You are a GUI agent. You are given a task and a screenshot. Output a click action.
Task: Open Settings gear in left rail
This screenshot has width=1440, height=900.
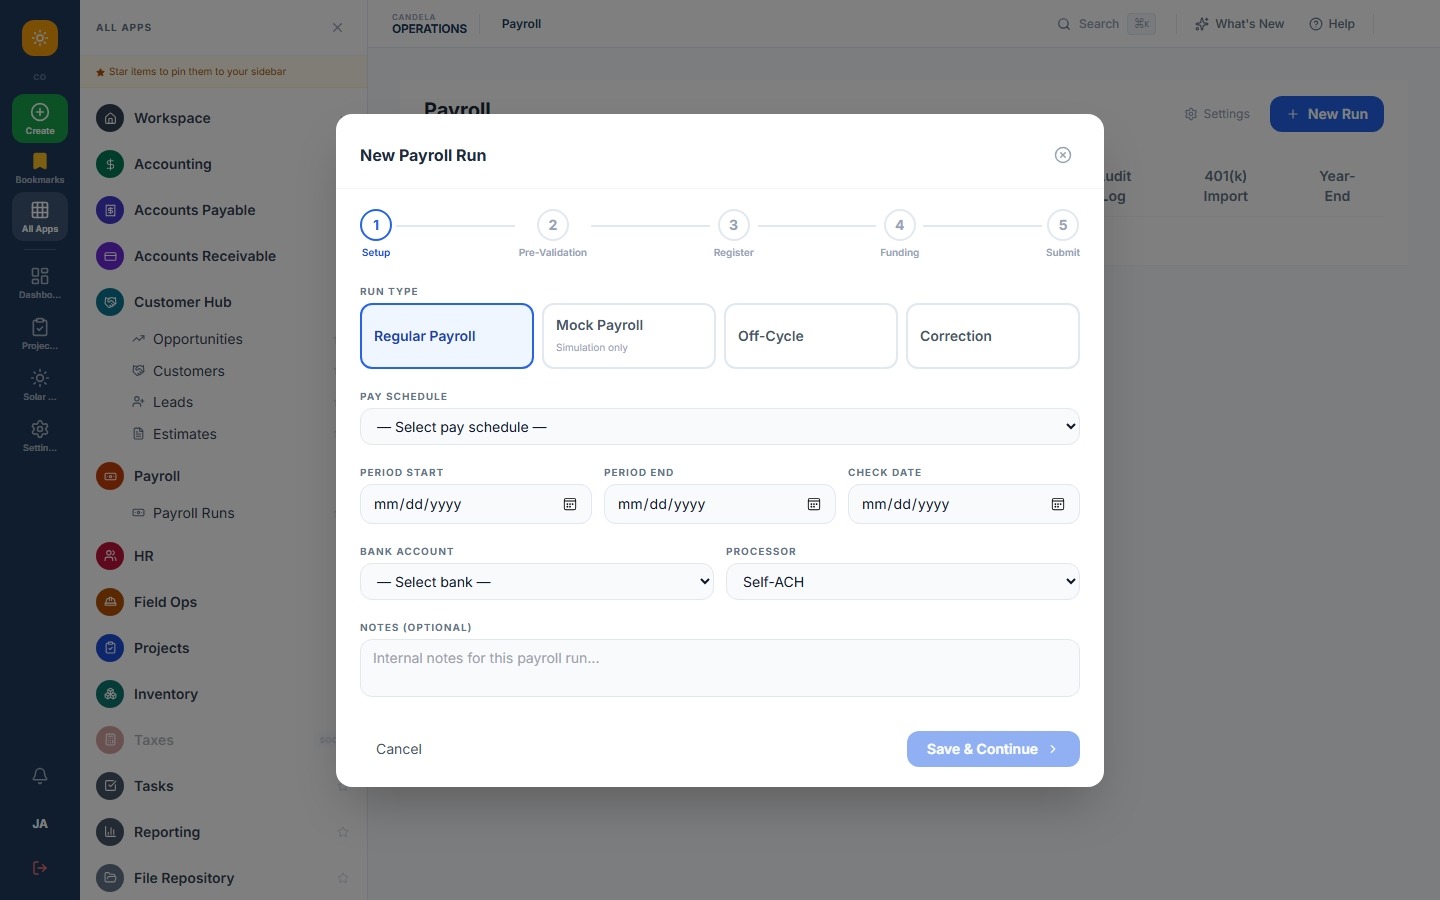[40, 436]
